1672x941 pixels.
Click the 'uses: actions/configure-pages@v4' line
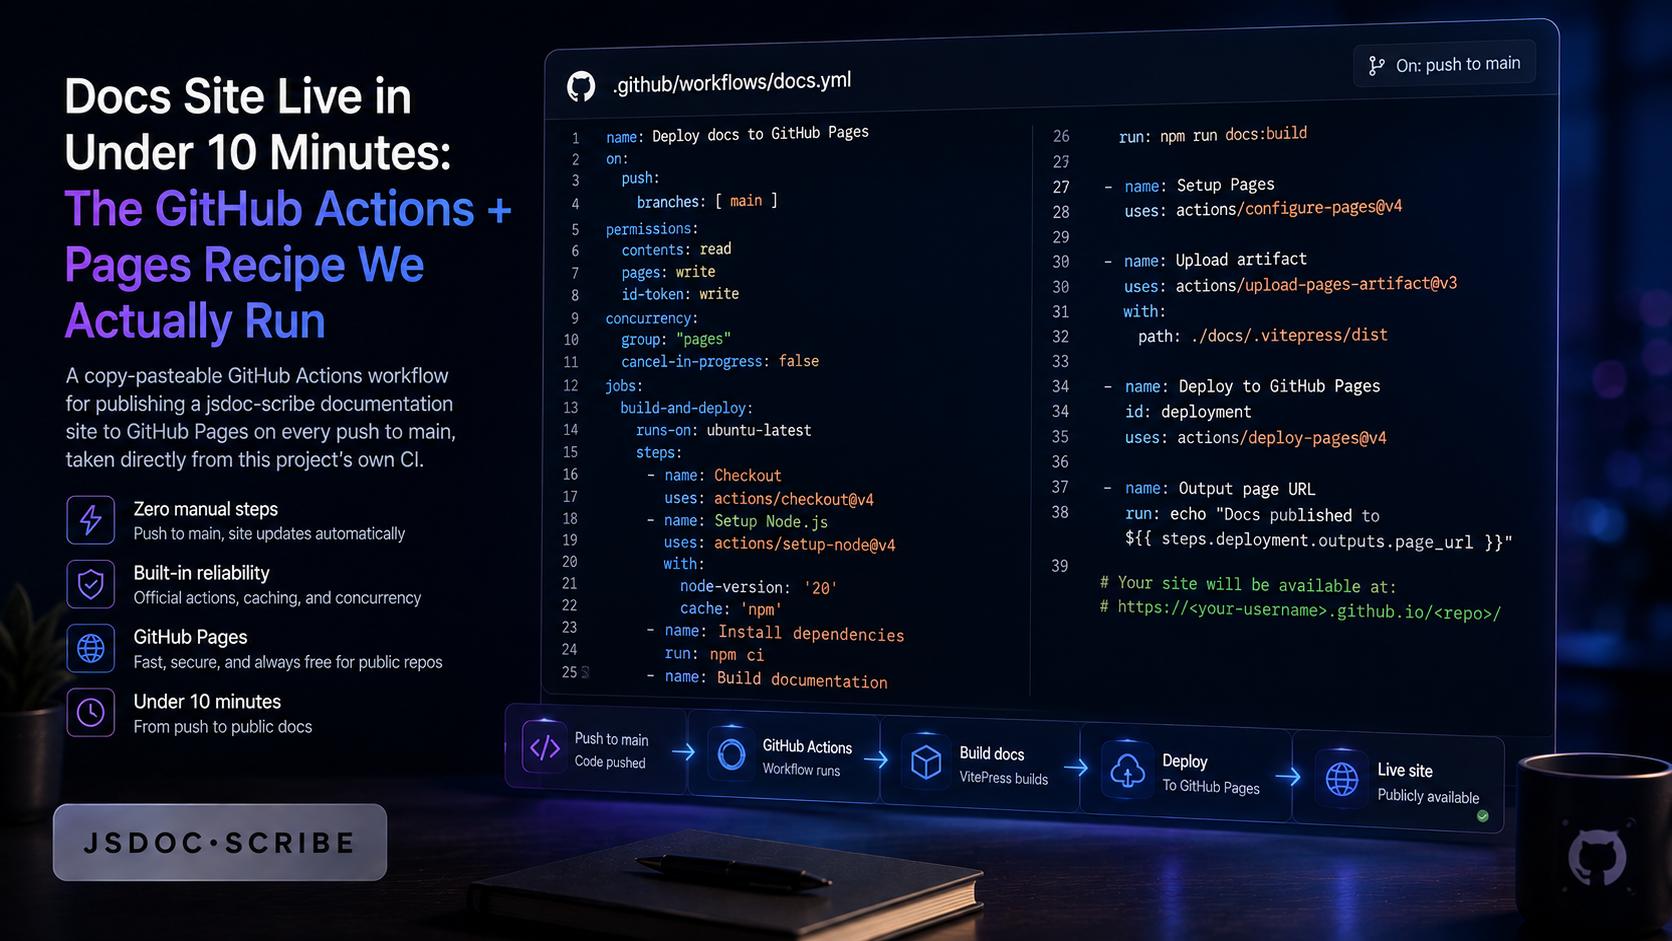coord(1263,208)
